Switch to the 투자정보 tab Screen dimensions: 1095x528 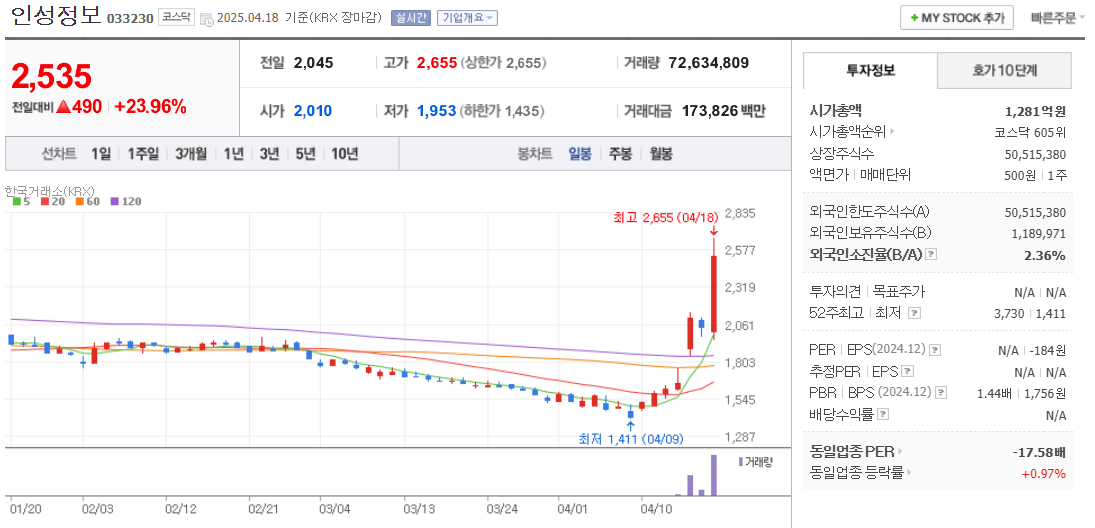click(870, 71)
